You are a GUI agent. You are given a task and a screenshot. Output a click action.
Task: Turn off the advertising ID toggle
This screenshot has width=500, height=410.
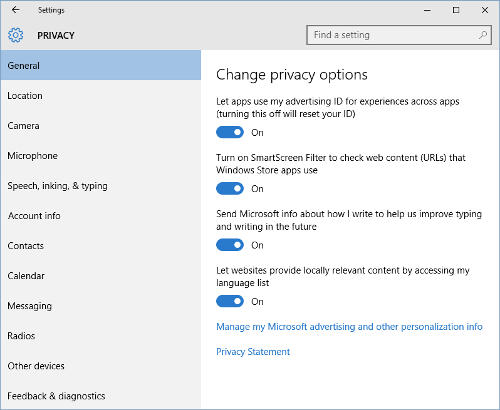[x=230, y=132]
